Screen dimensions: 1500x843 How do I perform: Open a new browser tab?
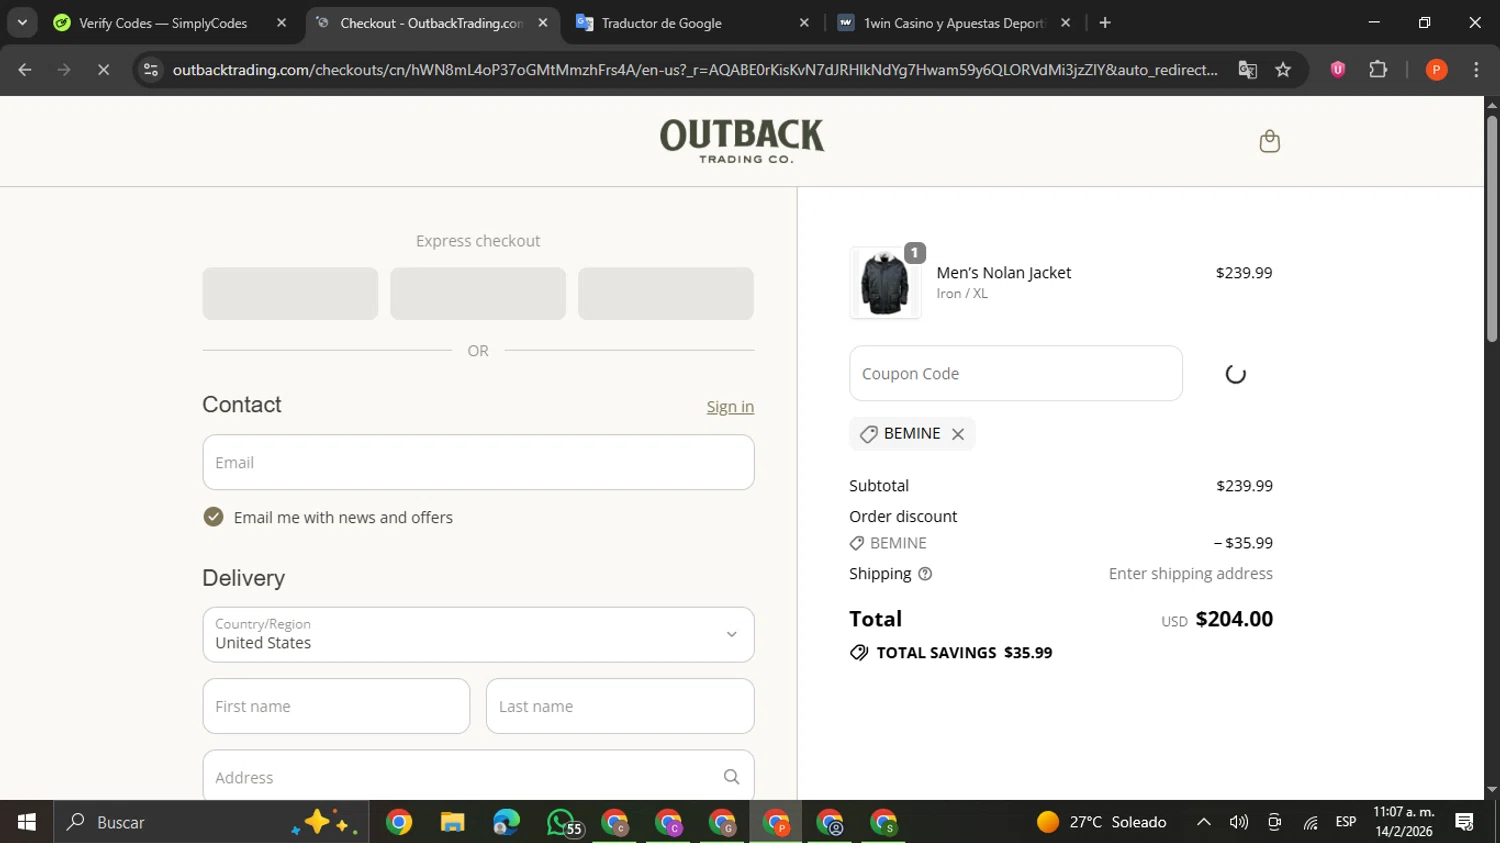(x=1105, y=22)
